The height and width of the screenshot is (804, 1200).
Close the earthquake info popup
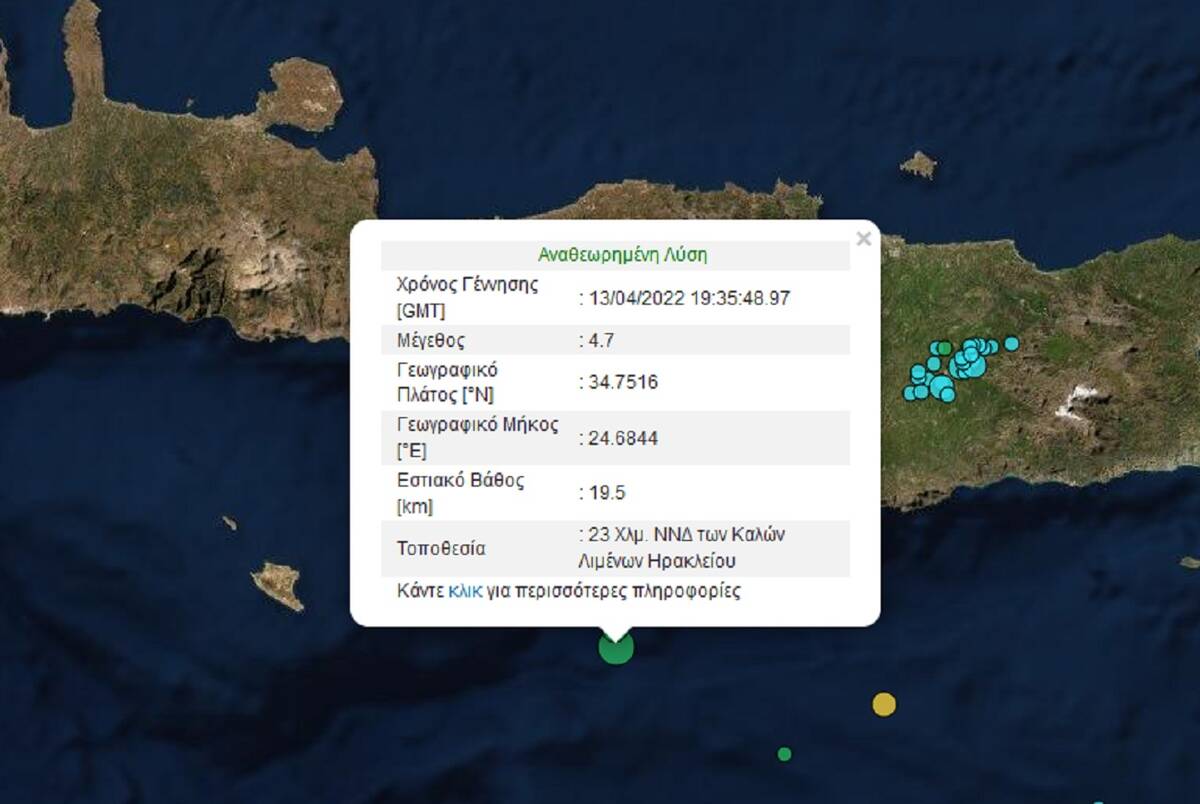[864, 239]
